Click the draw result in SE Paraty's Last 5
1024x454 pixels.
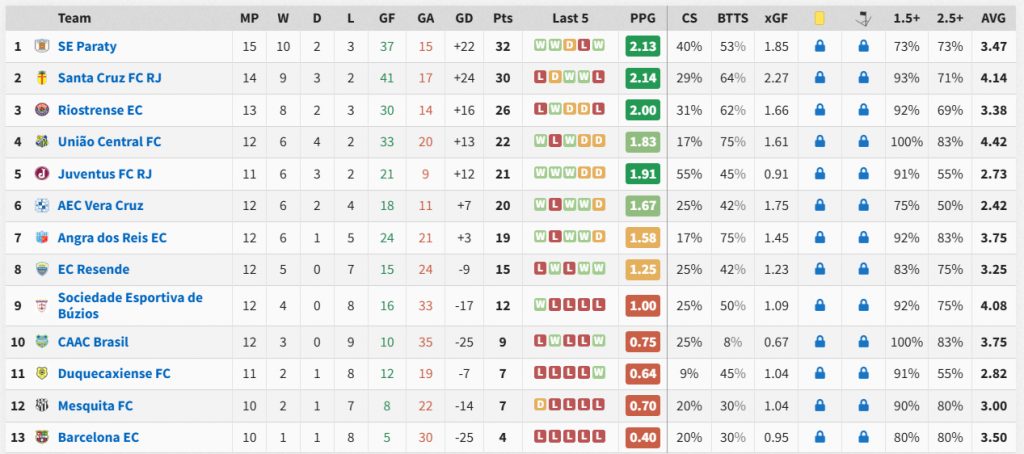[x=570, y=46]
